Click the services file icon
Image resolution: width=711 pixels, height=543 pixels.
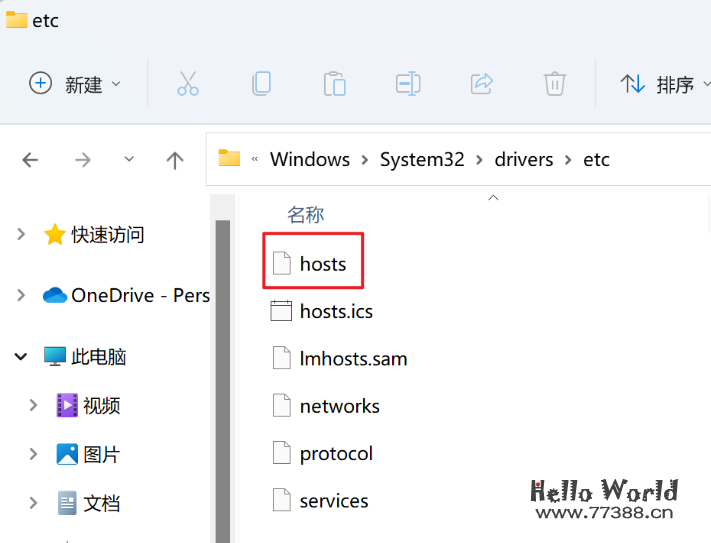(282, 500)
